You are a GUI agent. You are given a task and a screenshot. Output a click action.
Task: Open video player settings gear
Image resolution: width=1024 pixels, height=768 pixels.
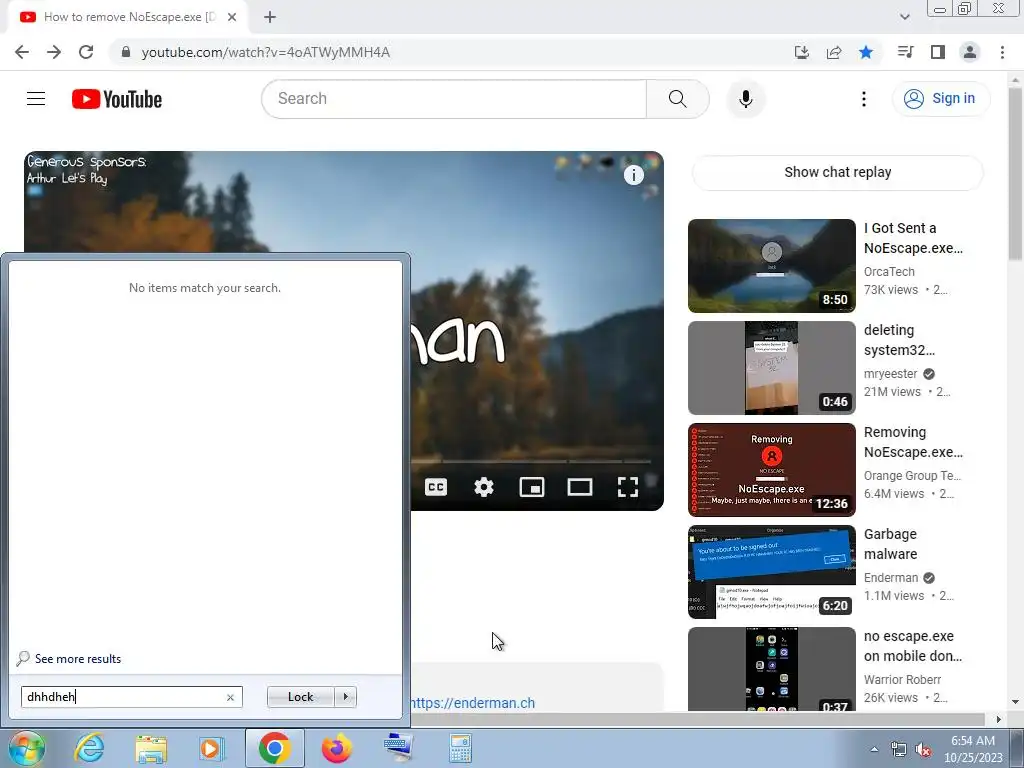click(484, 487)
